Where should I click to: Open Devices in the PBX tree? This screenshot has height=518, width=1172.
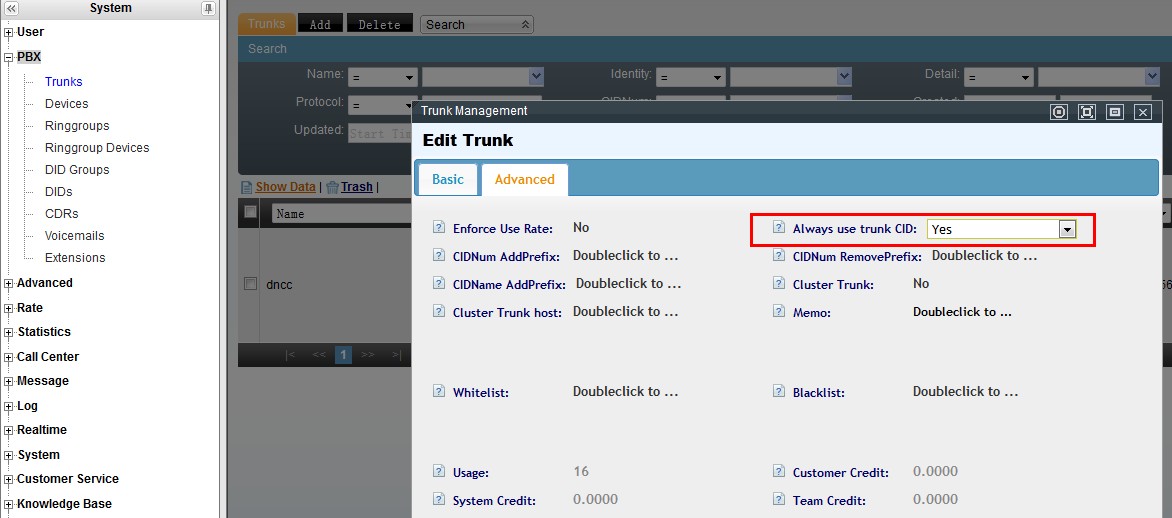pyautogui.click(x=66, y=104)
